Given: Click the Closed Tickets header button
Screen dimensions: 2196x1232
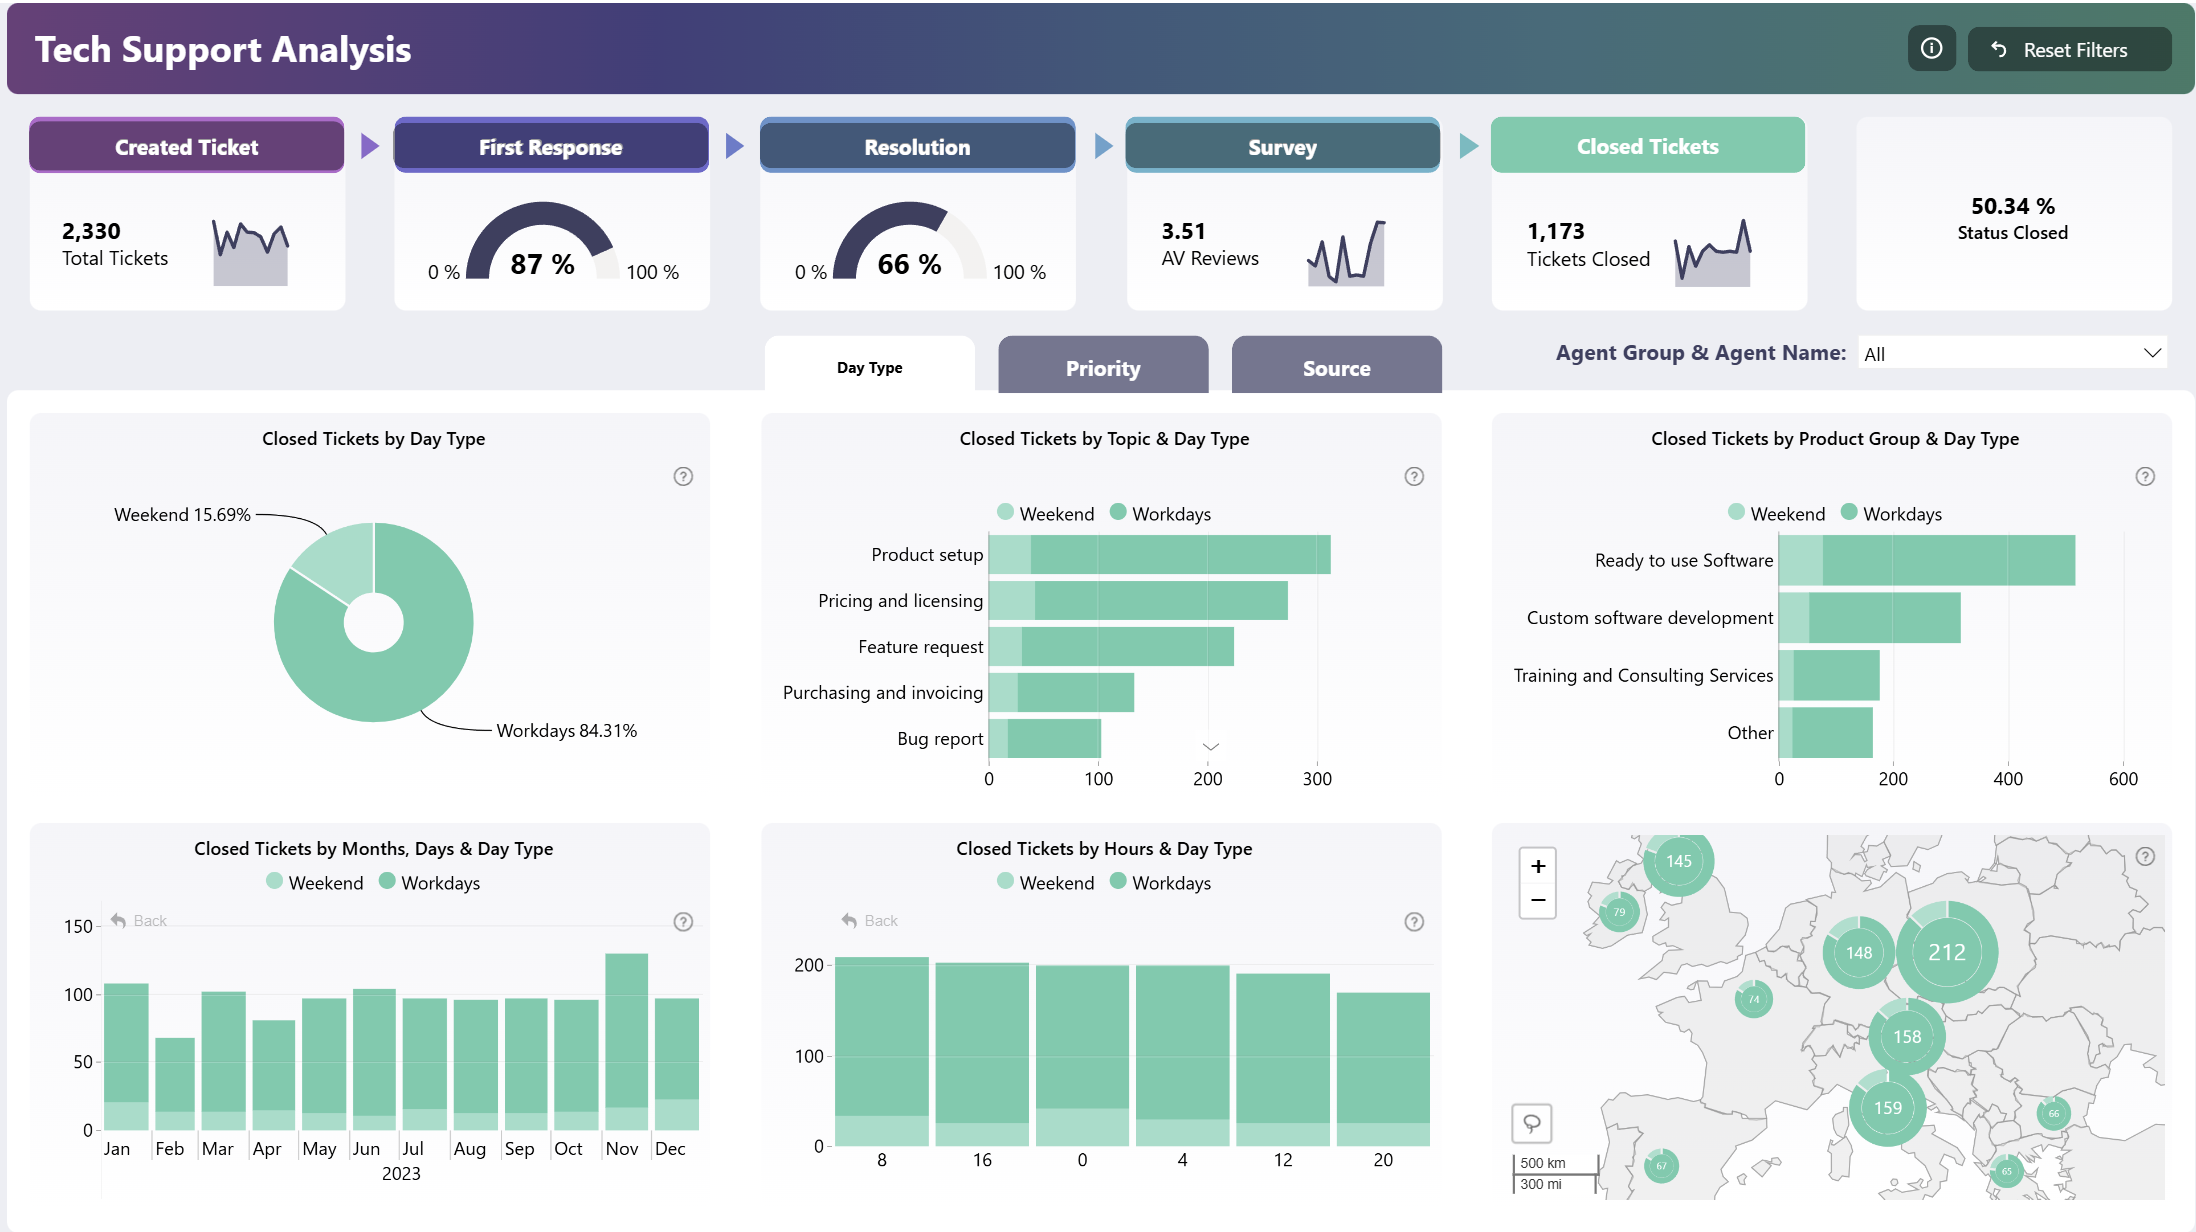Looking at the screenshot, I should pos(1647,146).
